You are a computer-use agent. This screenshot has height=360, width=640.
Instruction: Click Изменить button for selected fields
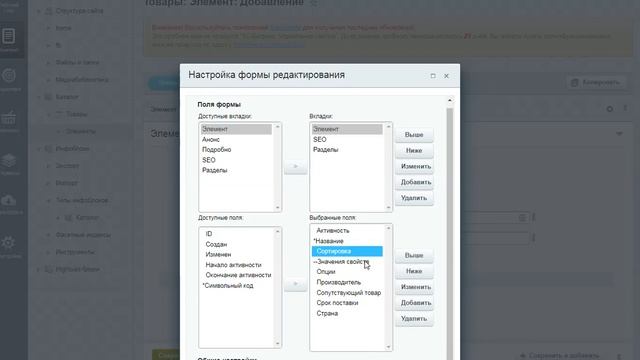(414, 287)
